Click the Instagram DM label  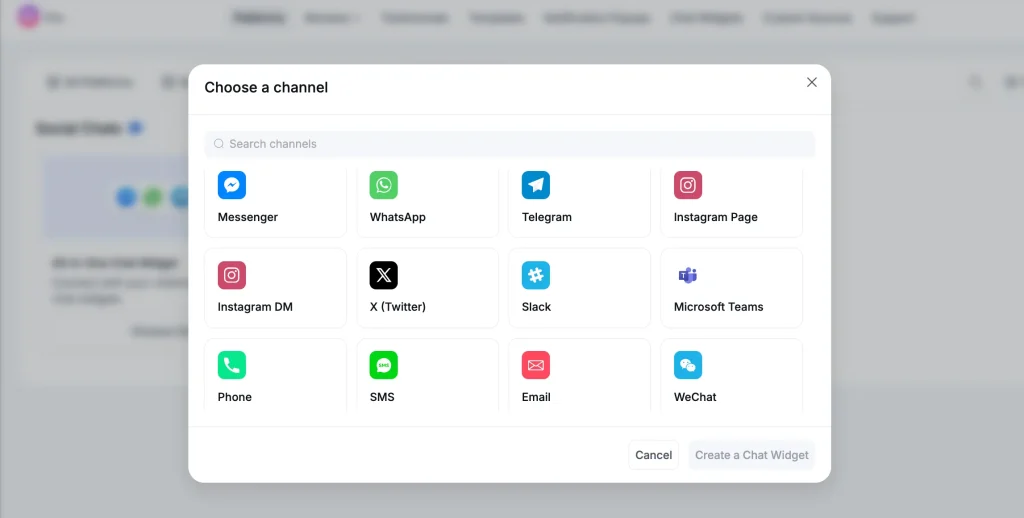255,306
